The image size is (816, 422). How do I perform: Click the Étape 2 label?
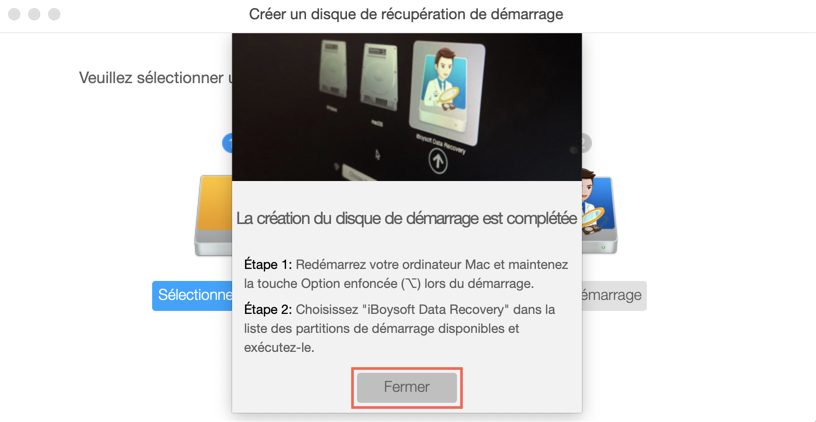click(268, 310)
